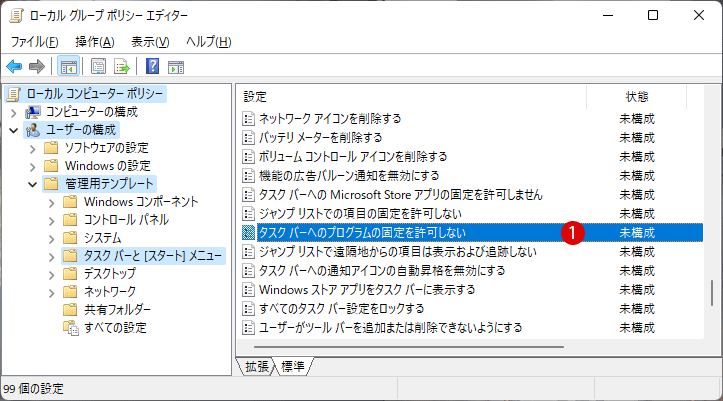The height and width of the screenshot is (401, 723).
Task: Expand the タスク バーと [スタート] メニュー node
Action: tap(52, 257)
